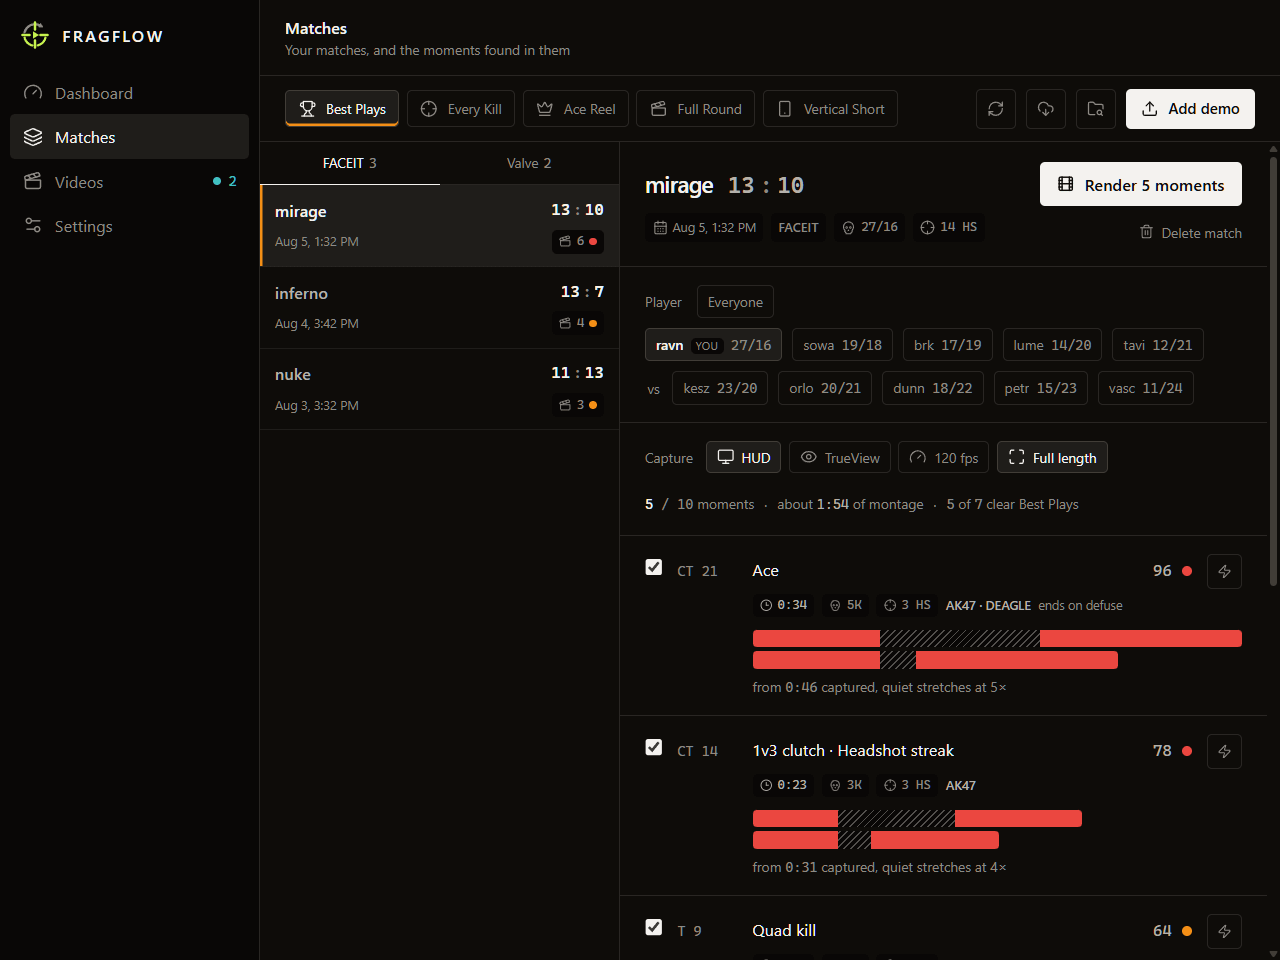Select the Vertical Short preset
This screenshot has width=1280, height=960.
click(830, 109)
